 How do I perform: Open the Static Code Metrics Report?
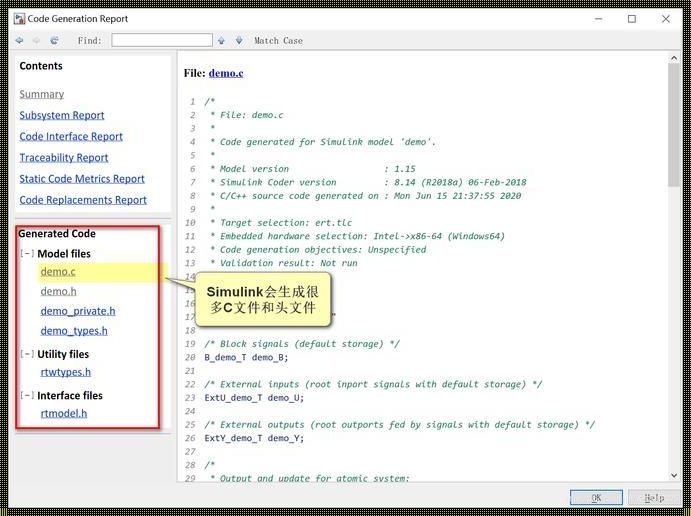82,179
